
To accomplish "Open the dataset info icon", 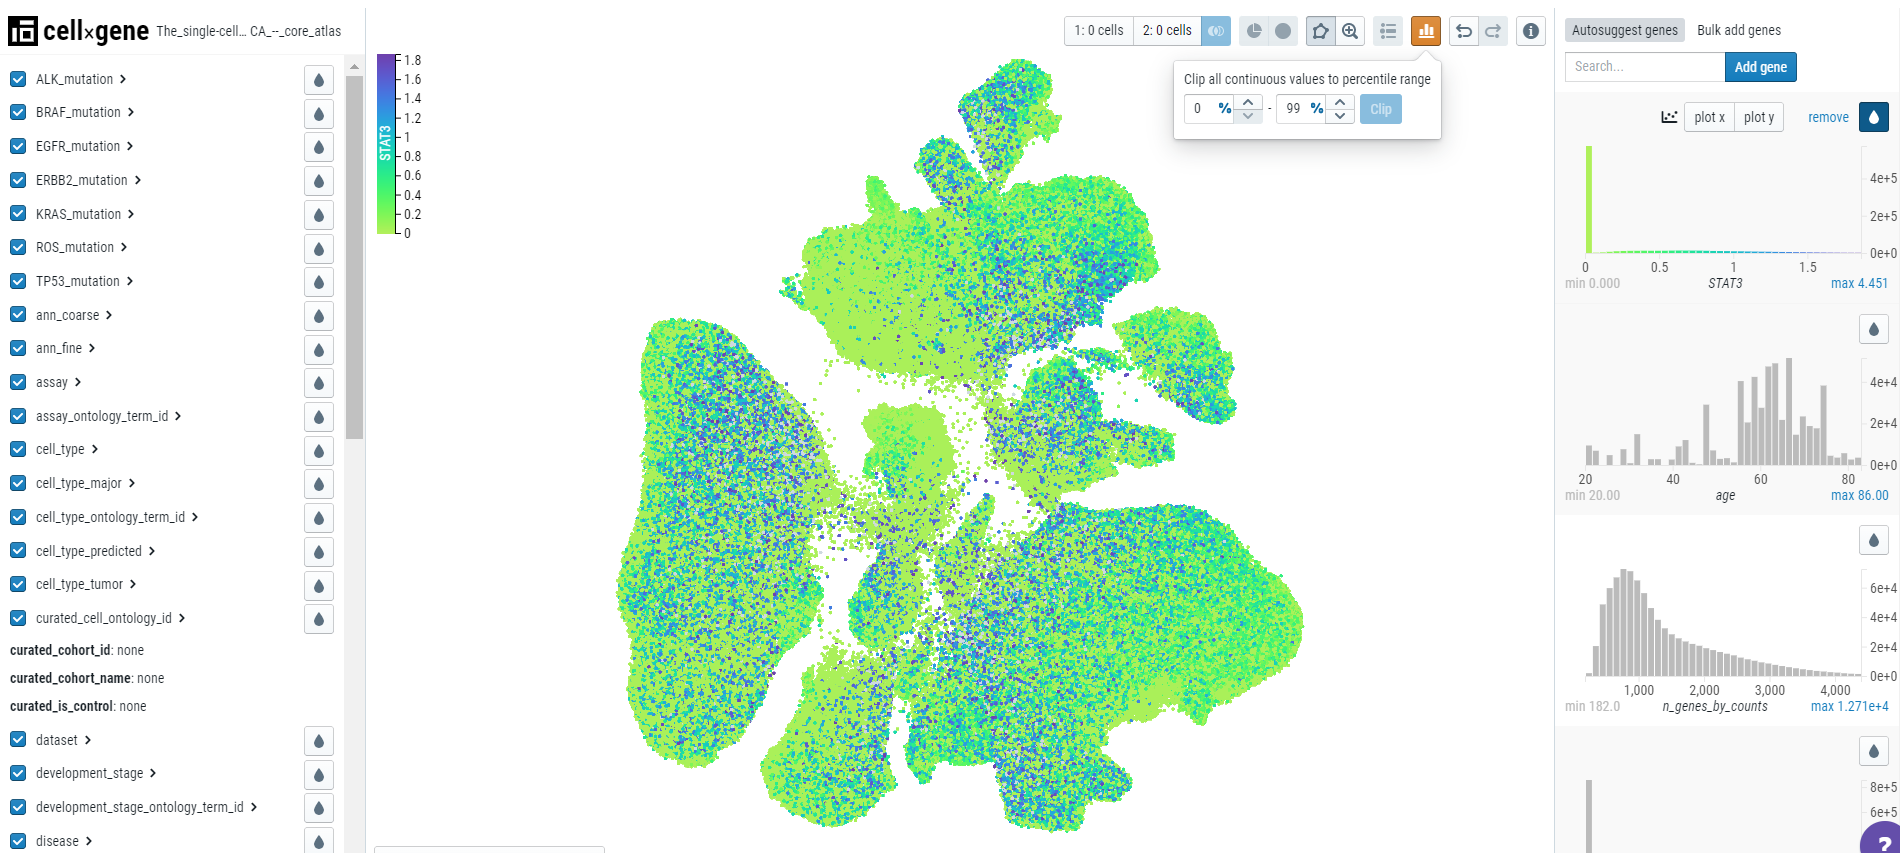I will (1531, 31).
